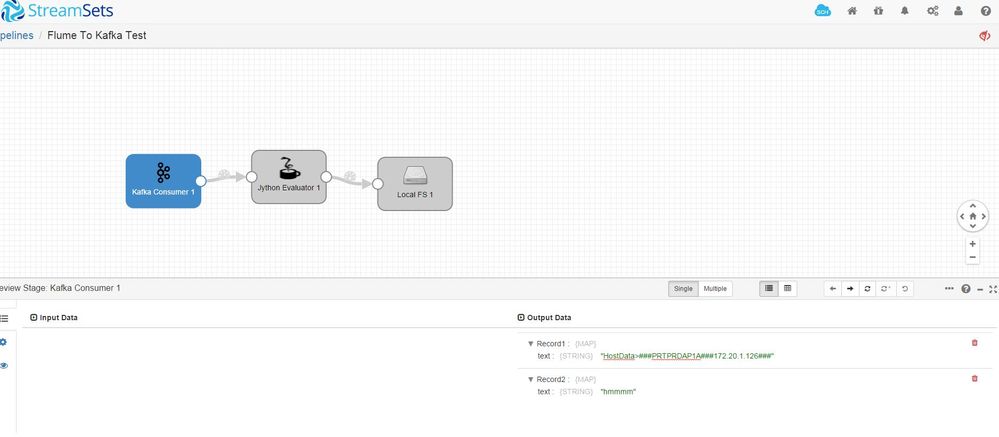999x437 pixels.
Task: Revert data changes with undo icon
Action: click(x=904, y=289)
